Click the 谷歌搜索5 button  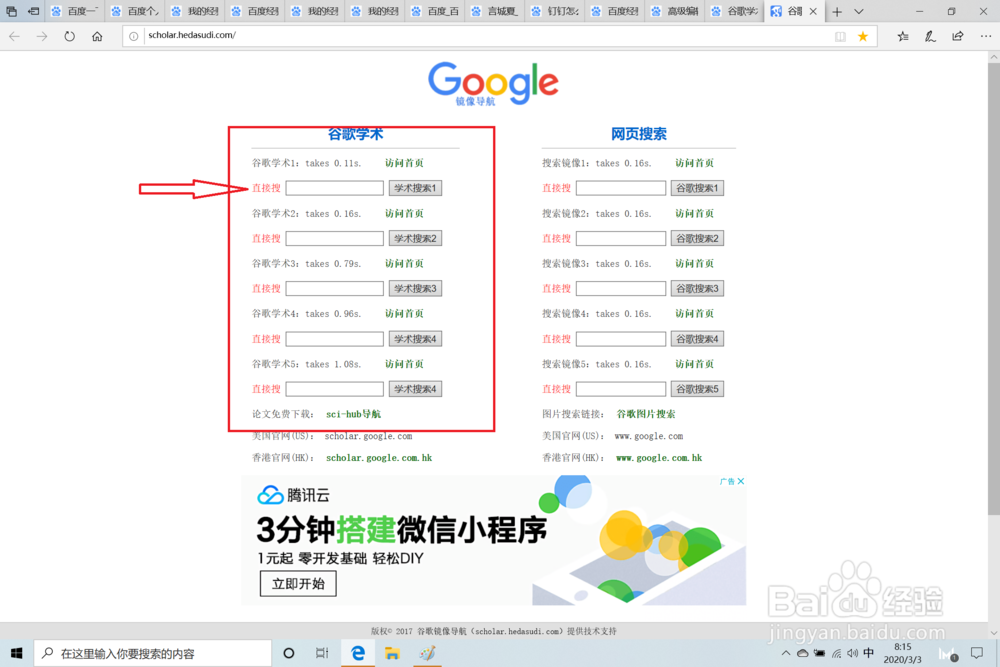tap(697, 389)
